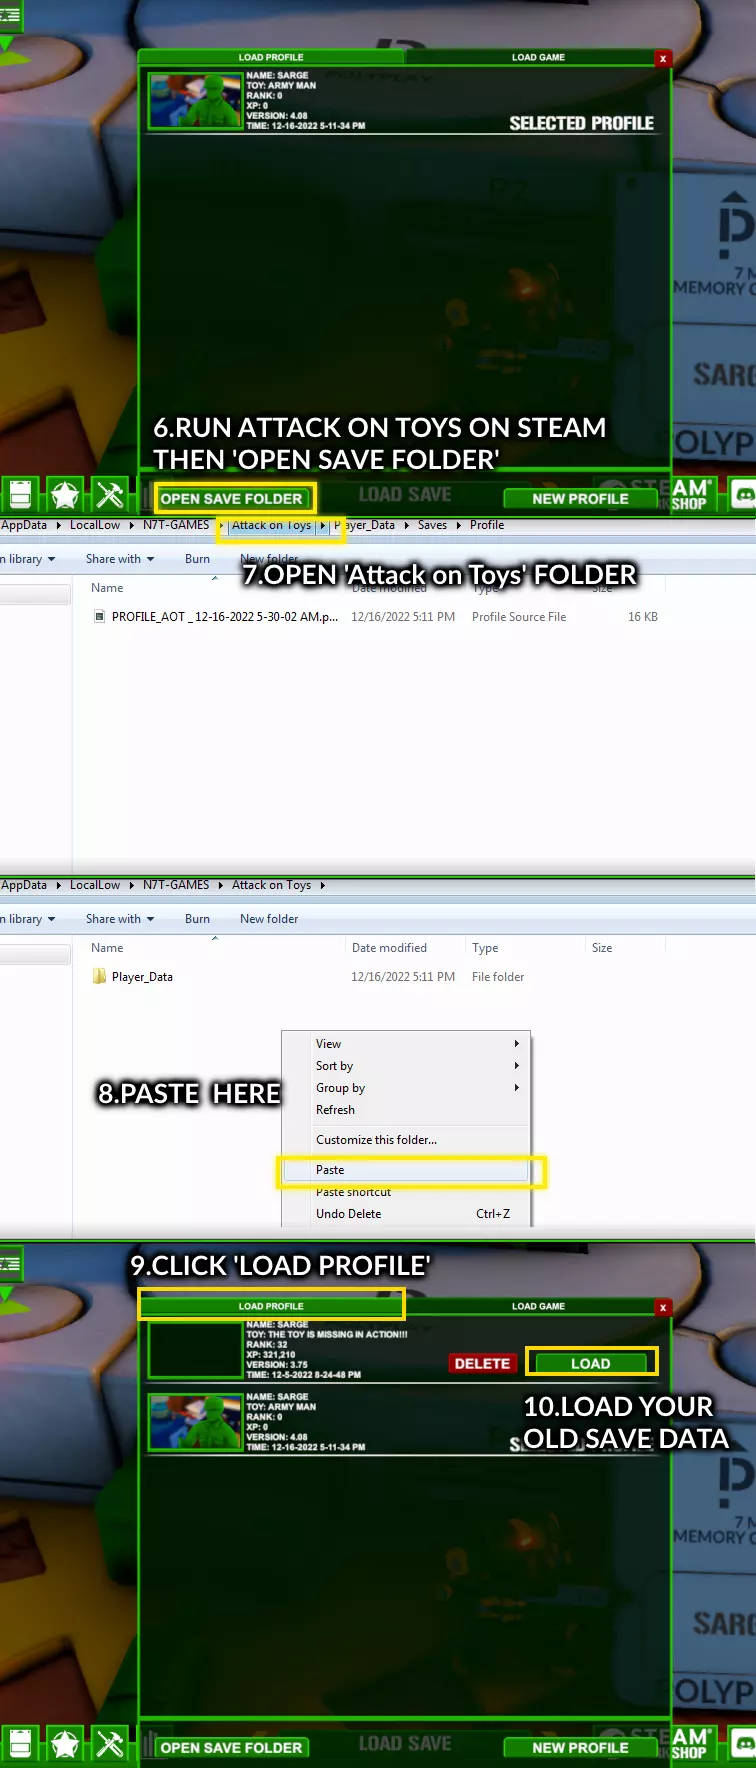Click the green LOAD button for the Rank 32 profile

click(590, 1363)
